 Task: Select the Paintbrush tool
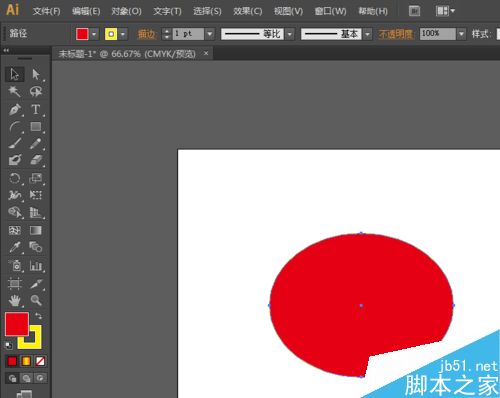click(15, 144)
